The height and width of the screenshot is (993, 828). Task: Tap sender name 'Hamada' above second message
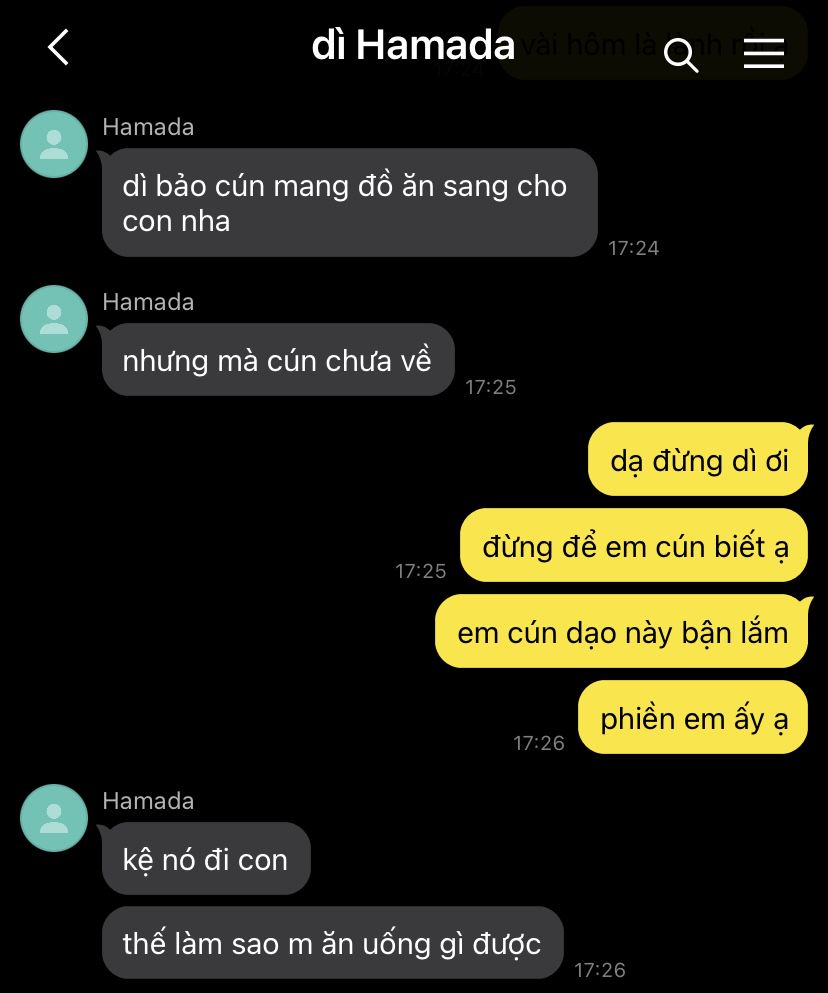148,301
